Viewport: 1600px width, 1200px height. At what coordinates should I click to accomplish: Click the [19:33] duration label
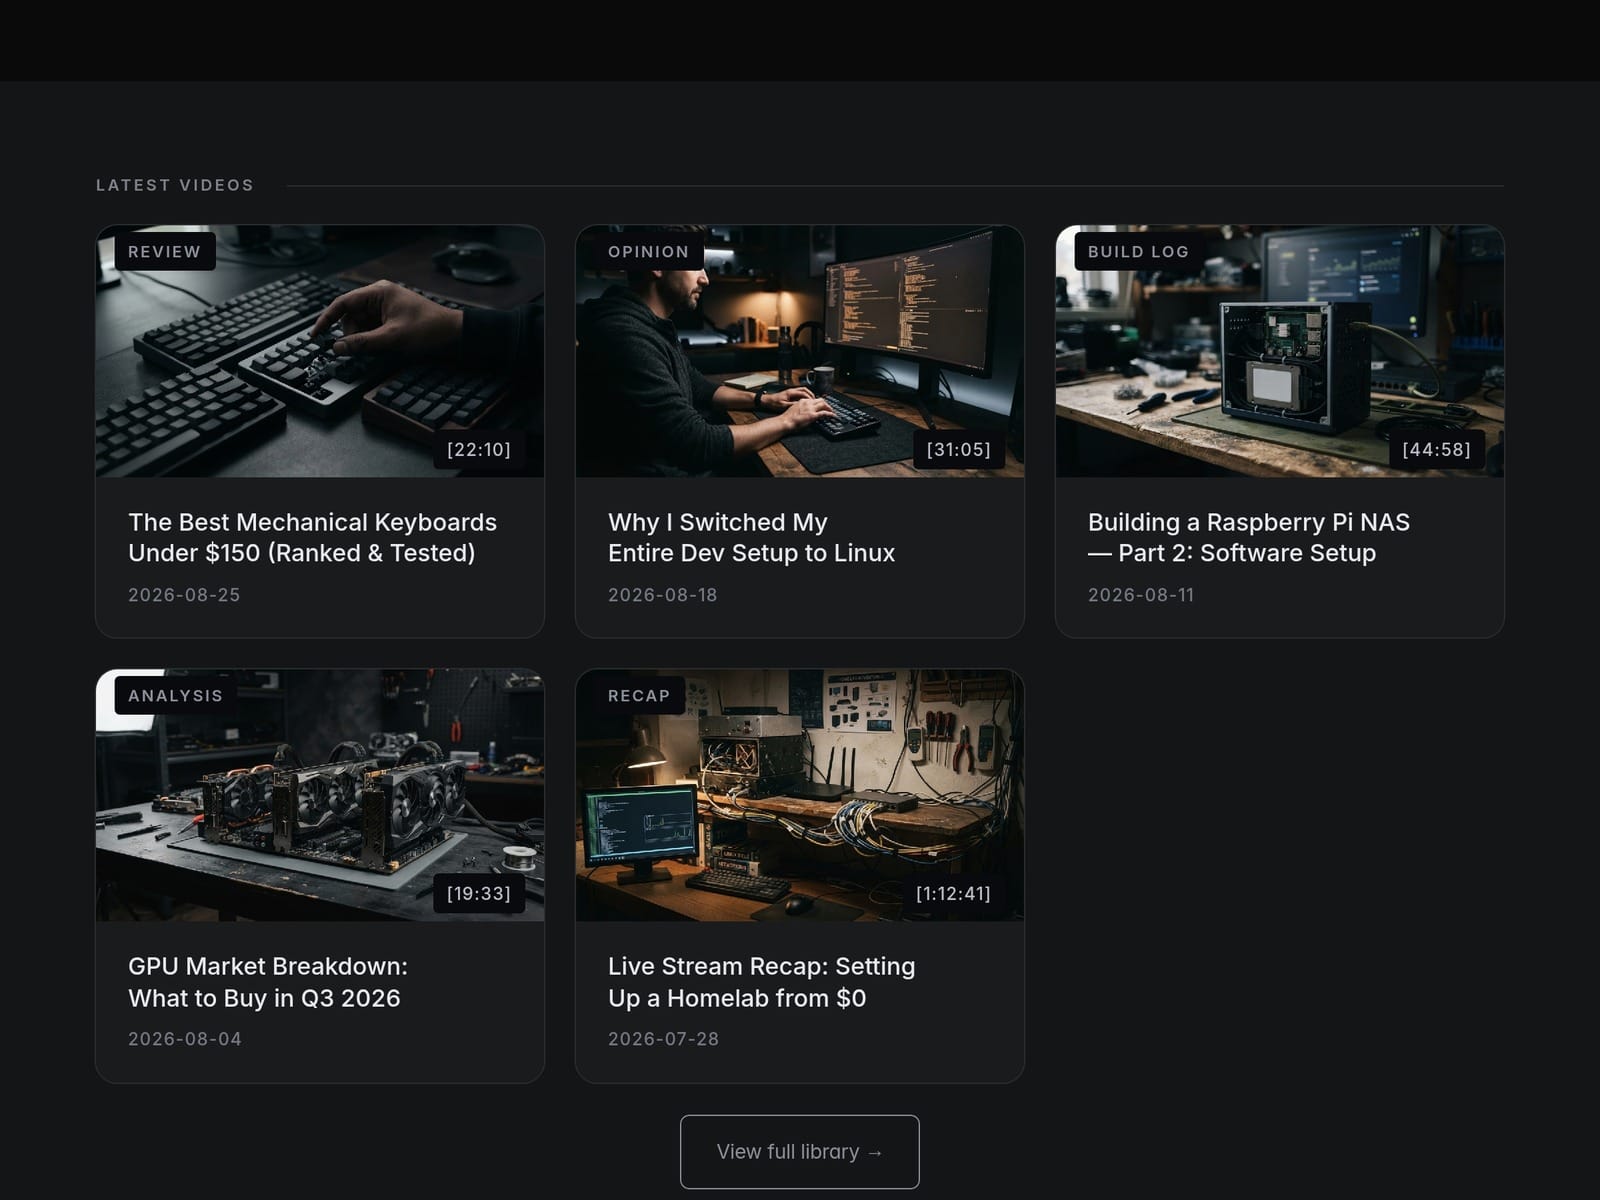pyautogui.click(x=479, y=894)
